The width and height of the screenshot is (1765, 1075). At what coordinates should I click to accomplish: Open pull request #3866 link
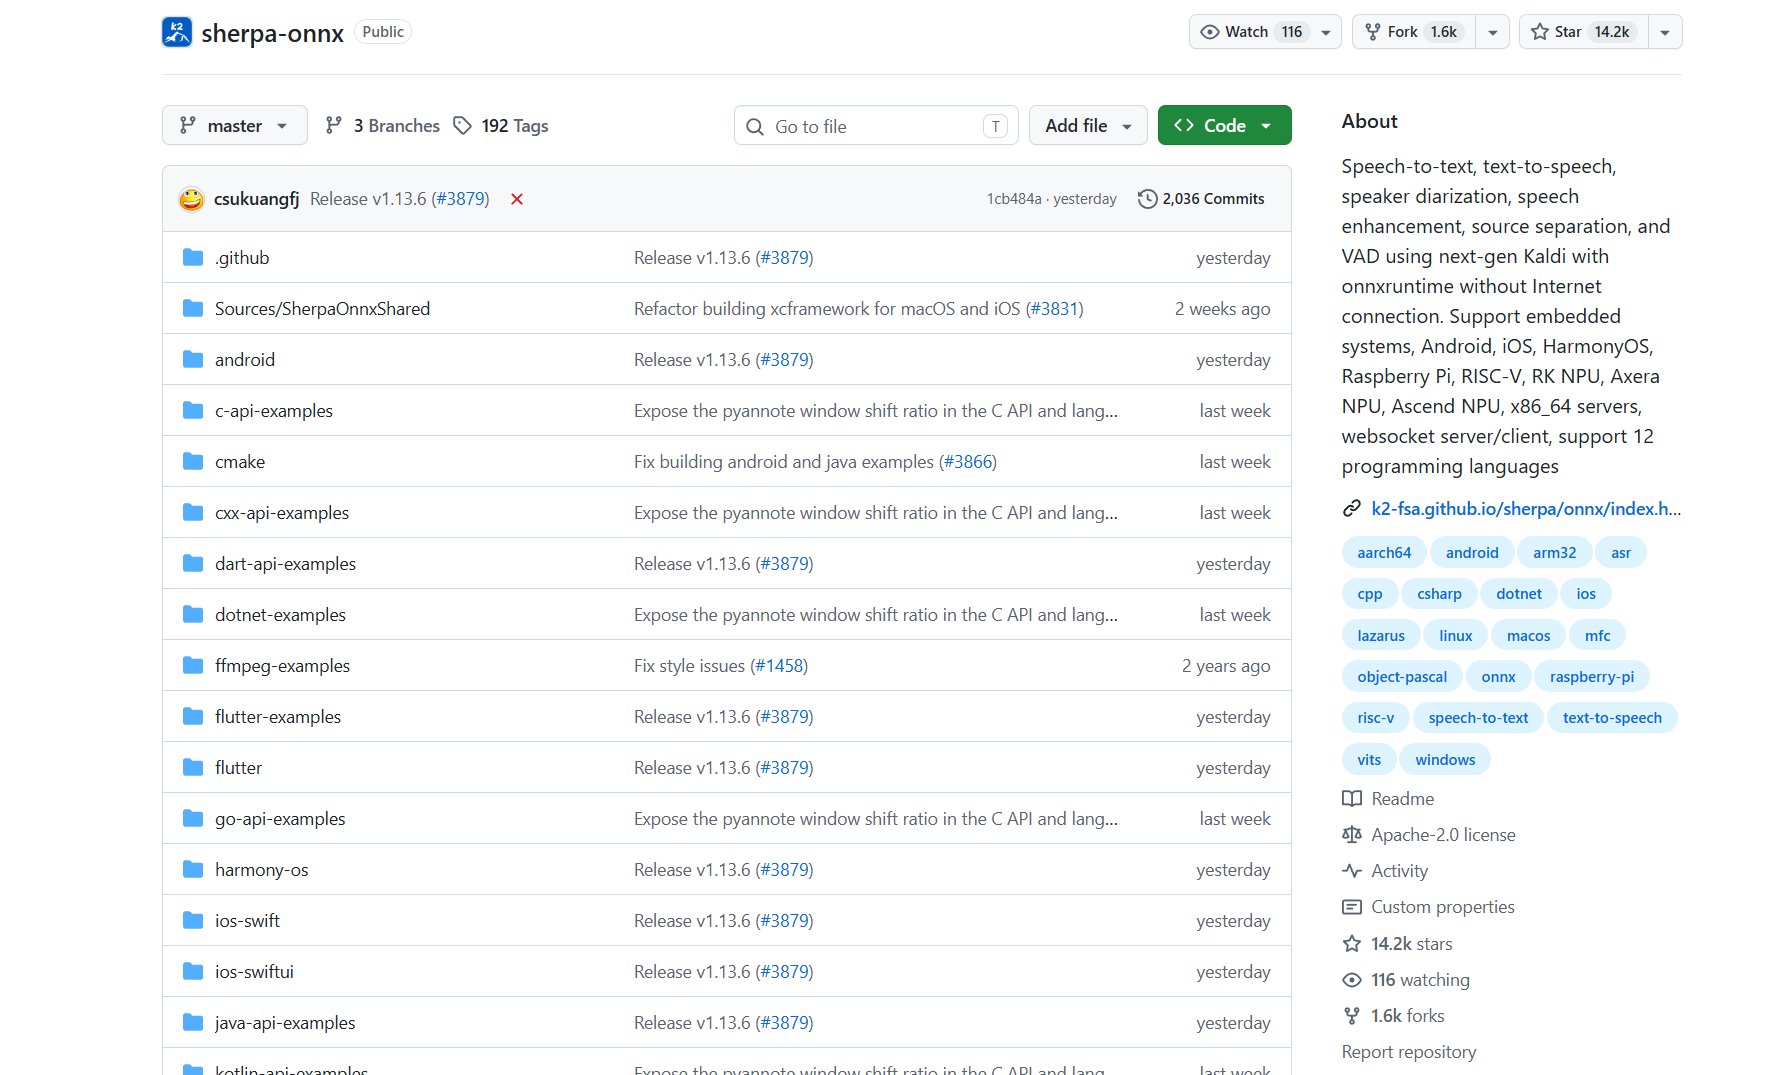click(x=967, y=462)
